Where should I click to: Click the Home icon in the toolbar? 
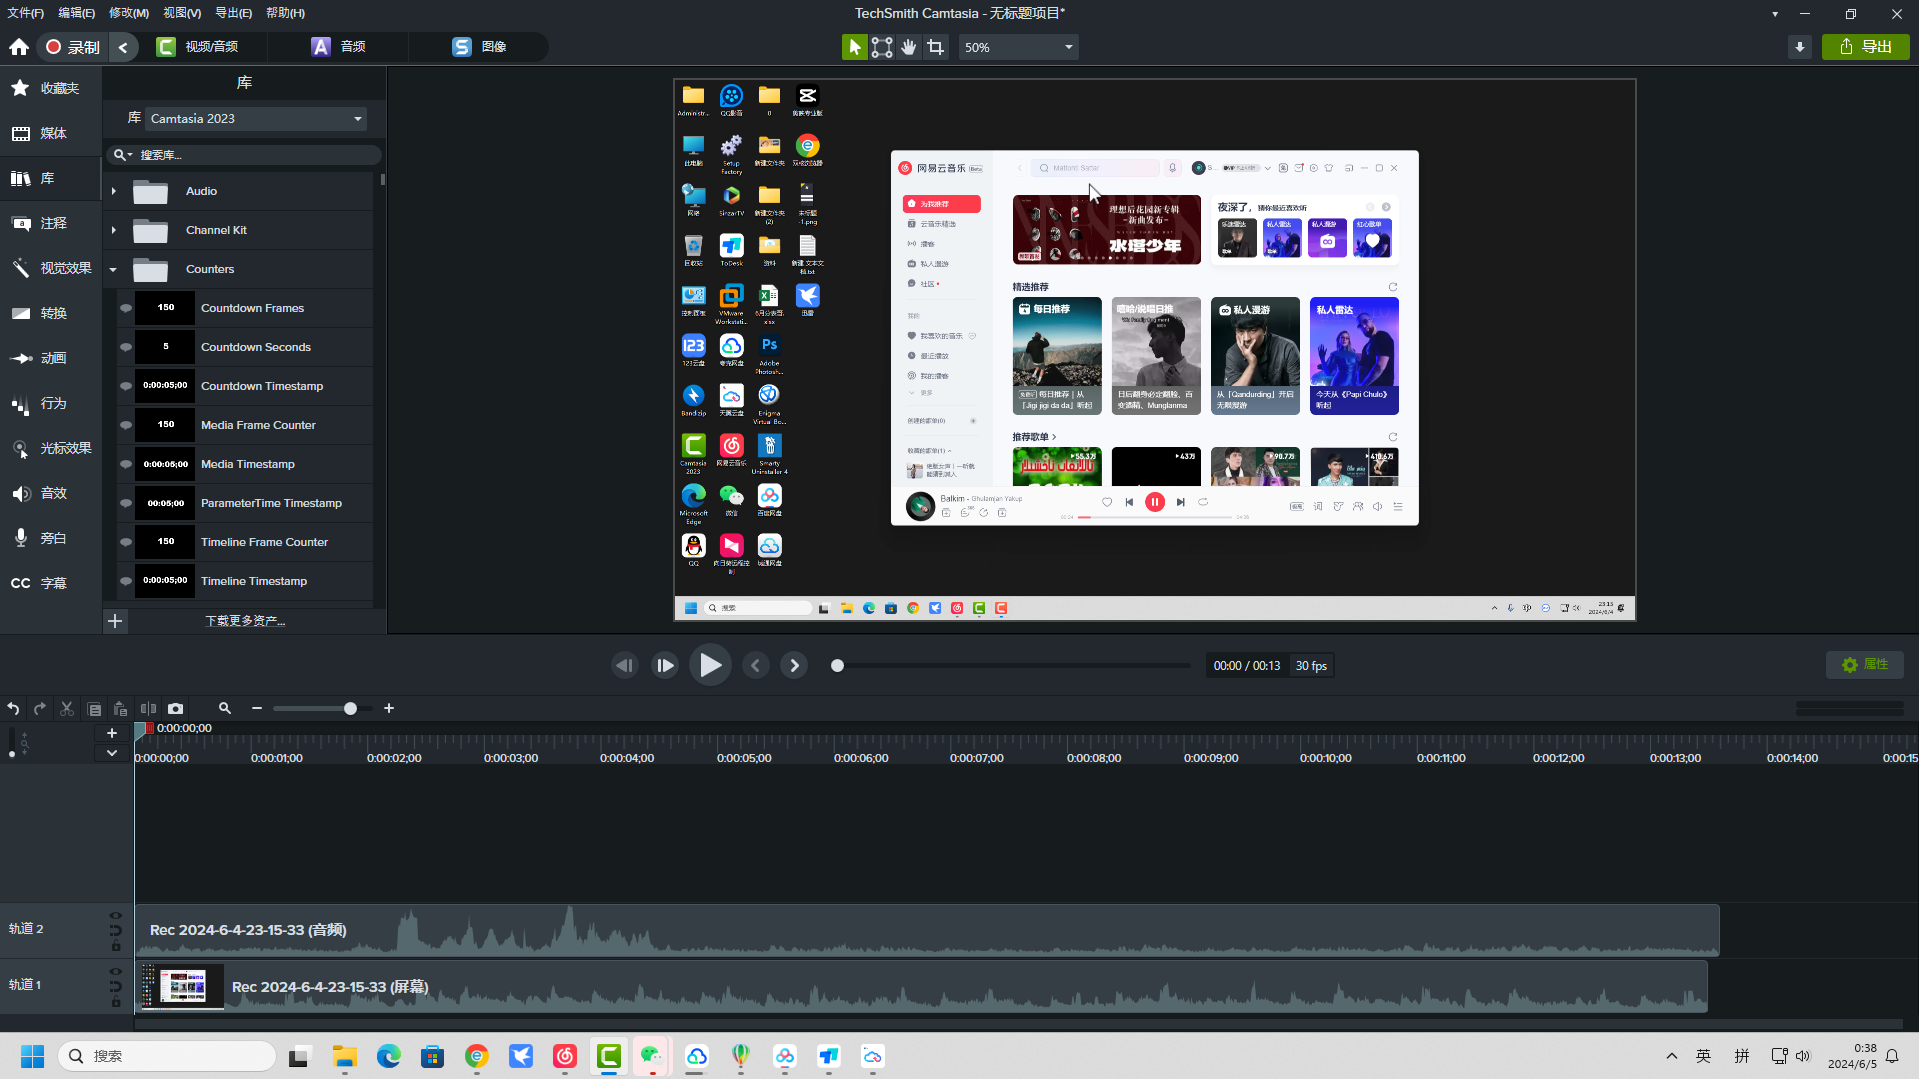pos(19,47)
